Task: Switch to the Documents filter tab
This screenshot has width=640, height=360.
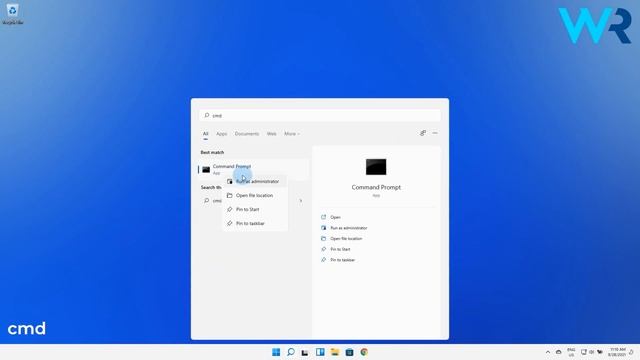Action: click(x=247, y=134)
